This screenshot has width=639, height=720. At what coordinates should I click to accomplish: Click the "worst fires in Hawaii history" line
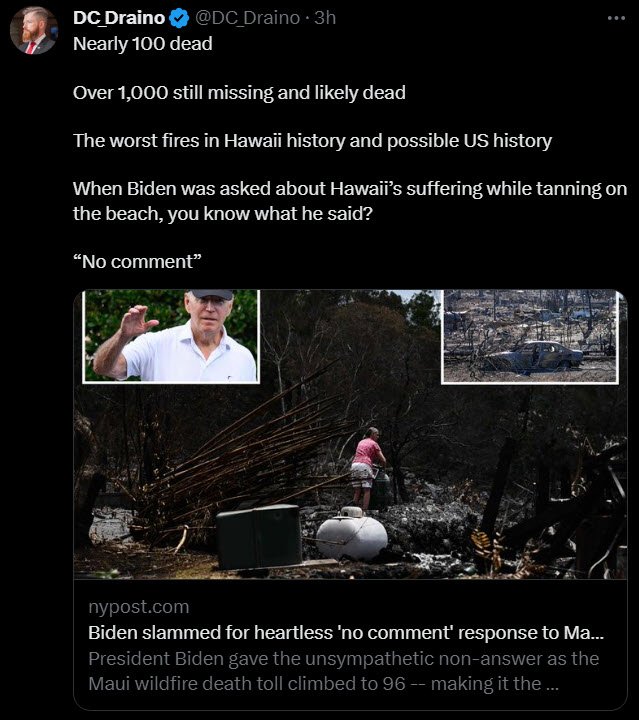(x=313, y=141)
